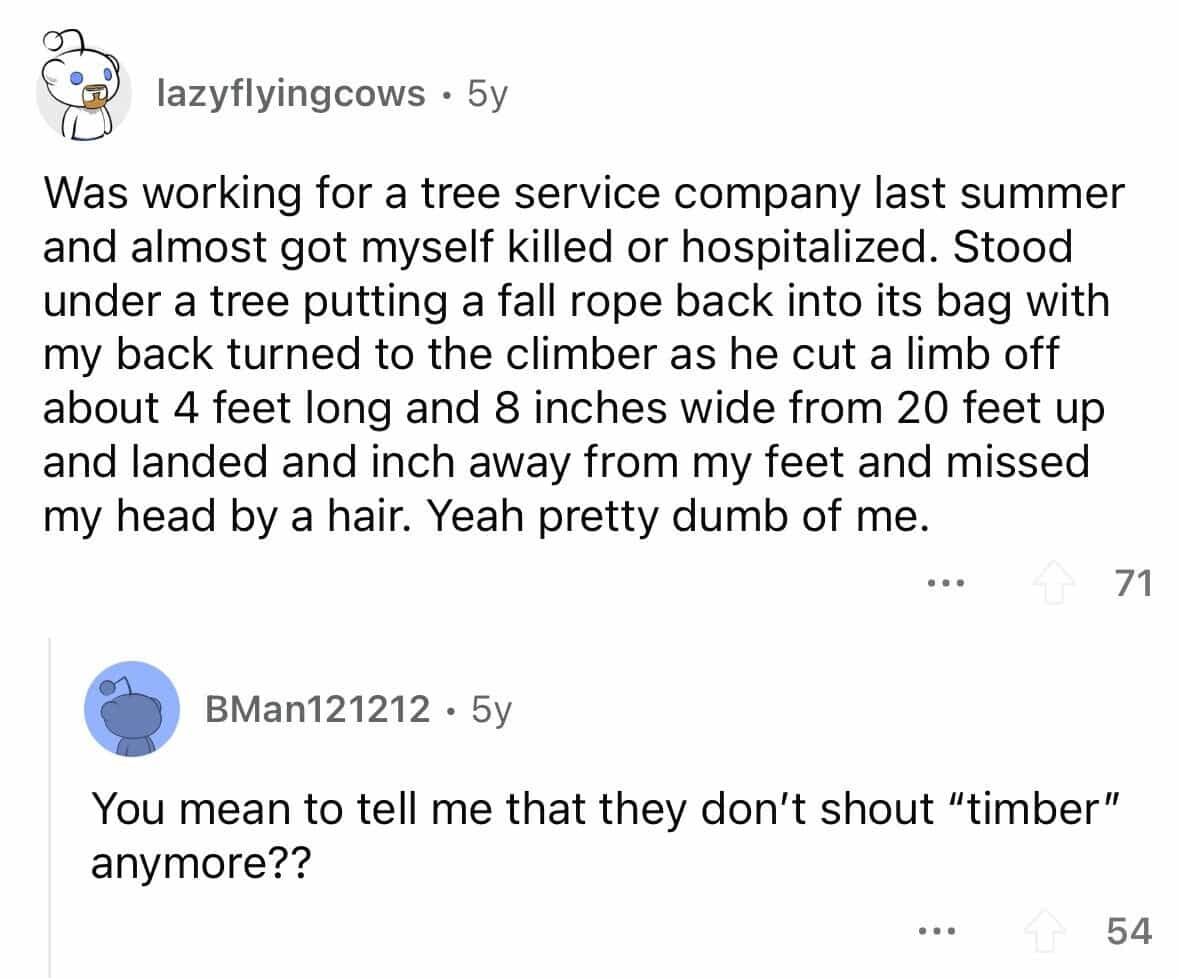
Task: Upvote lazyflyingcows' comment with the arrow icon
Action: tap(1057, 581)
